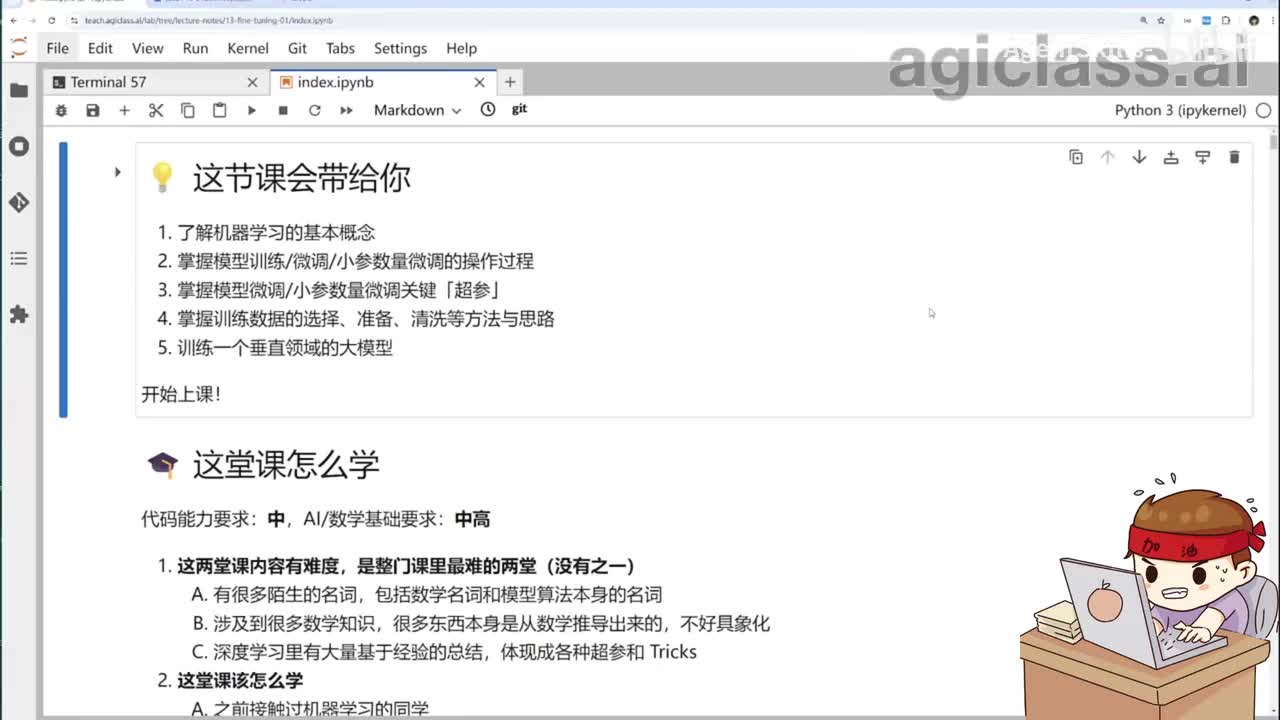Bookmark this page with the star icon
The width and height of the screenshot is (1280, 720).
(x=1161, y=20)
